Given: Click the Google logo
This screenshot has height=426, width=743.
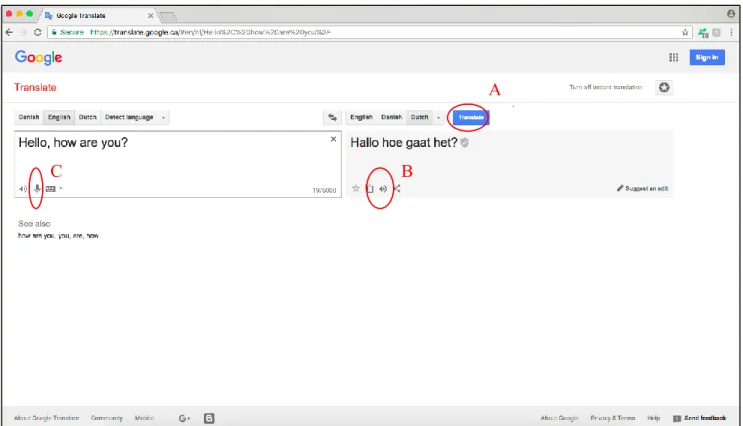Looking at the screenshot, I should 38,57.
